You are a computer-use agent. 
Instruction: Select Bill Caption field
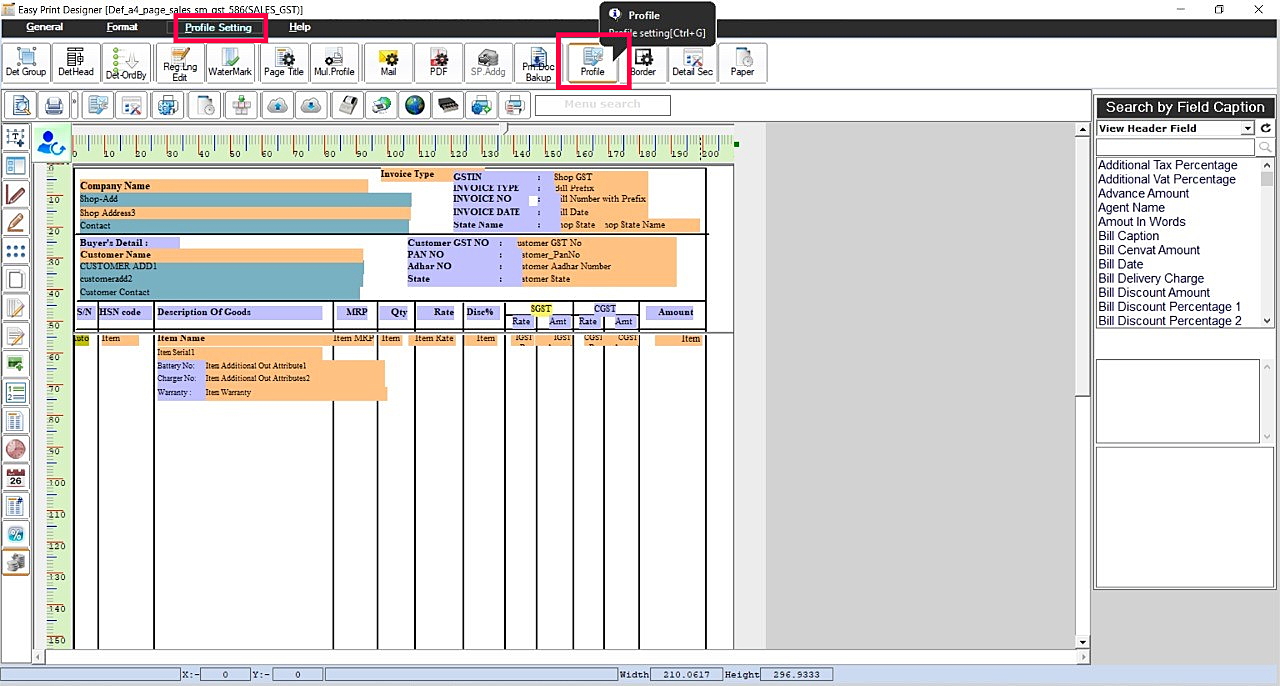point(1129,236)
